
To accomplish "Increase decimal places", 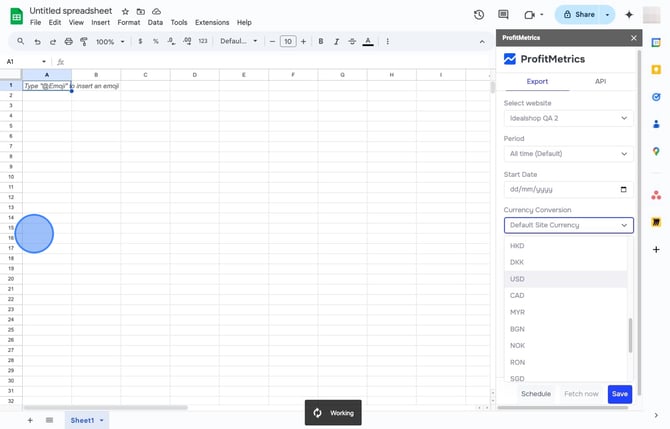I will (x=187, y=41).
